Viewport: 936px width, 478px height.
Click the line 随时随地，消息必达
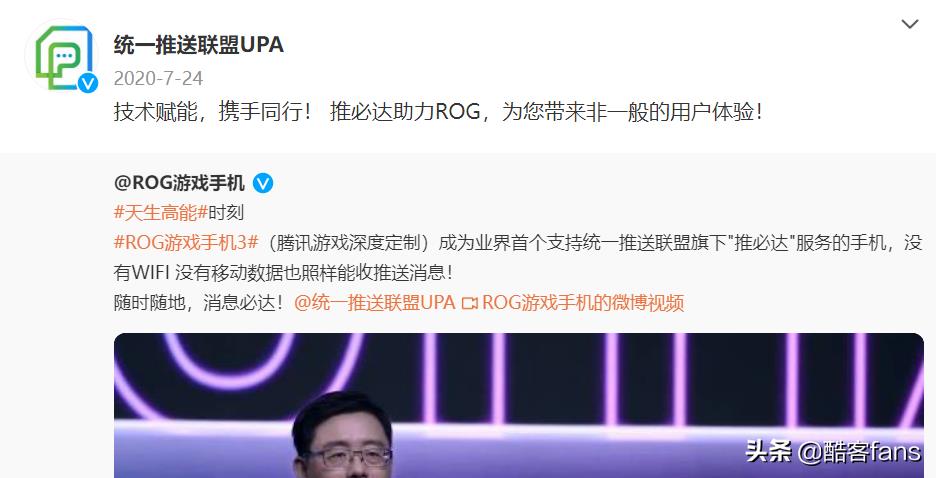[198, 303]
